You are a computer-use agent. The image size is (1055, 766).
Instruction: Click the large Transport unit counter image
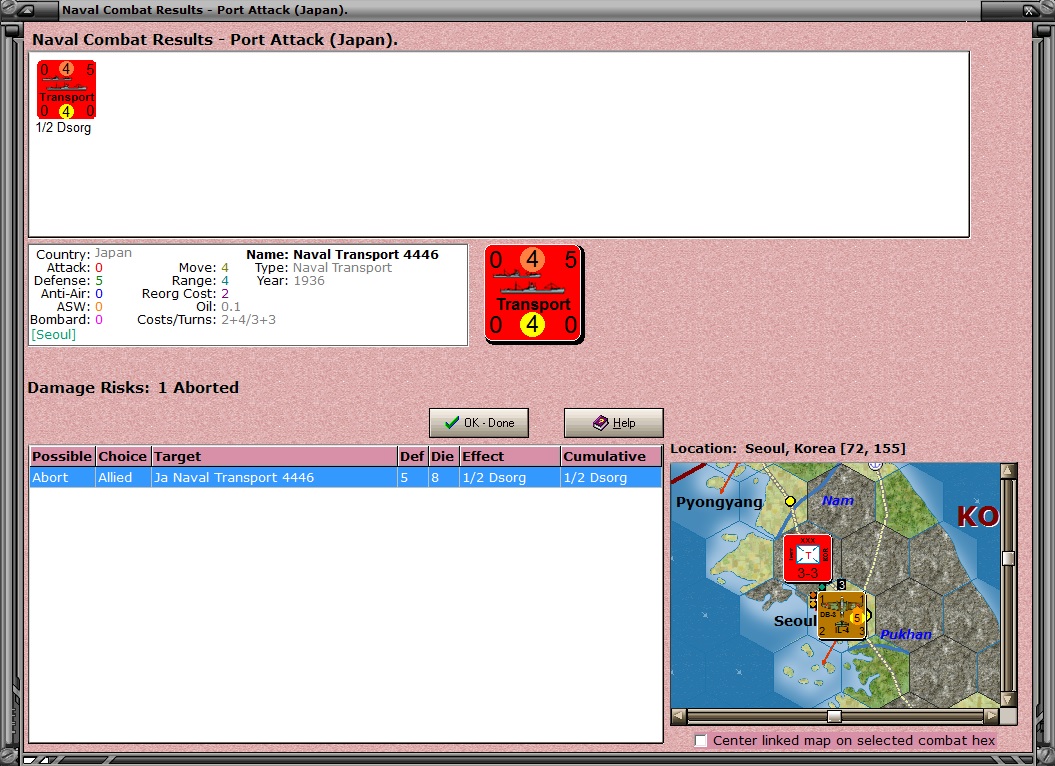pos(534,293)
